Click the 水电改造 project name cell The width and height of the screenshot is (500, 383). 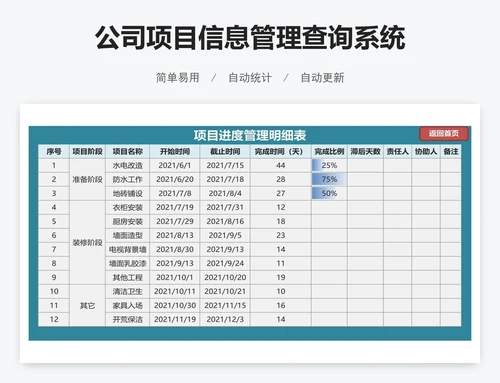coord(128,165)
